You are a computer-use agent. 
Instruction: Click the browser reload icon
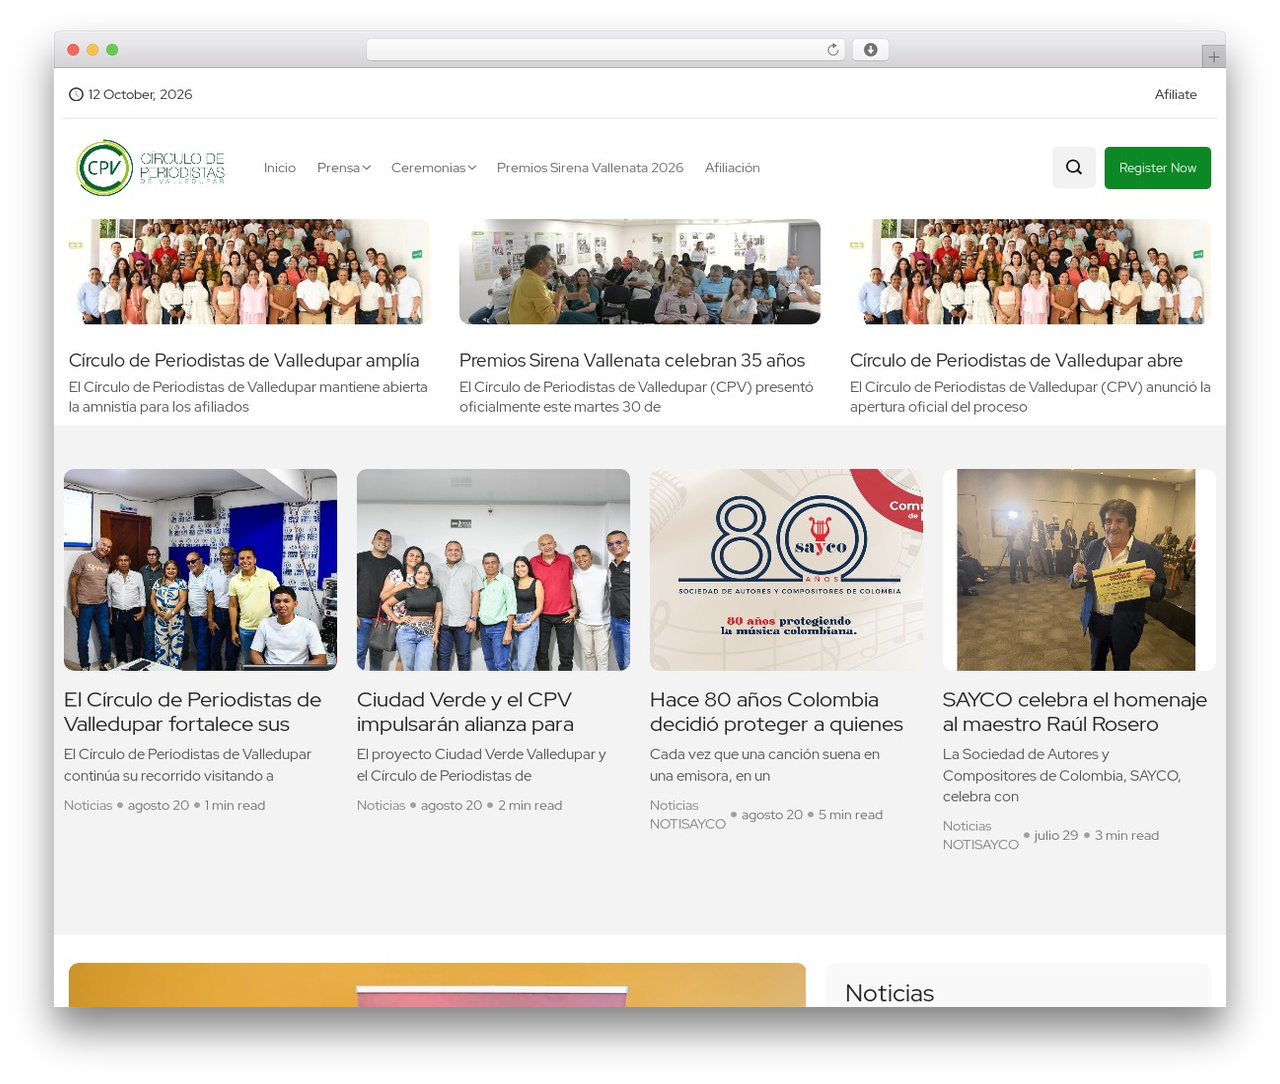[x=832, y=50]
